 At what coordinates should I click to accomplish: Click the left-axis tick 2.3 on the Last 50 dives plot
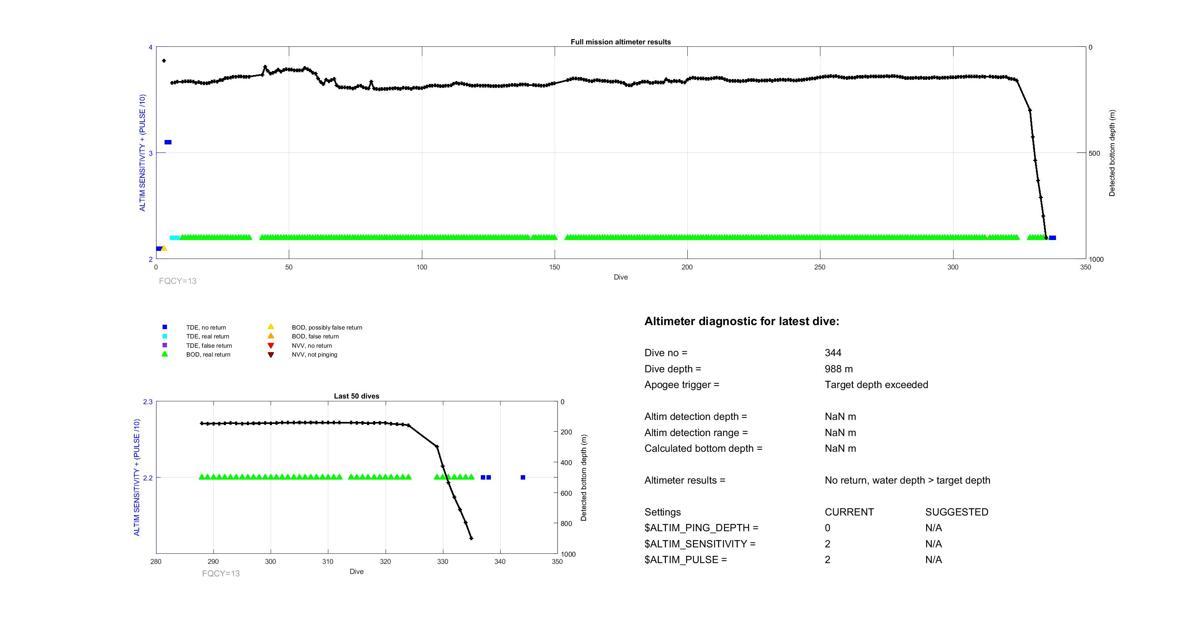[148, 402]
